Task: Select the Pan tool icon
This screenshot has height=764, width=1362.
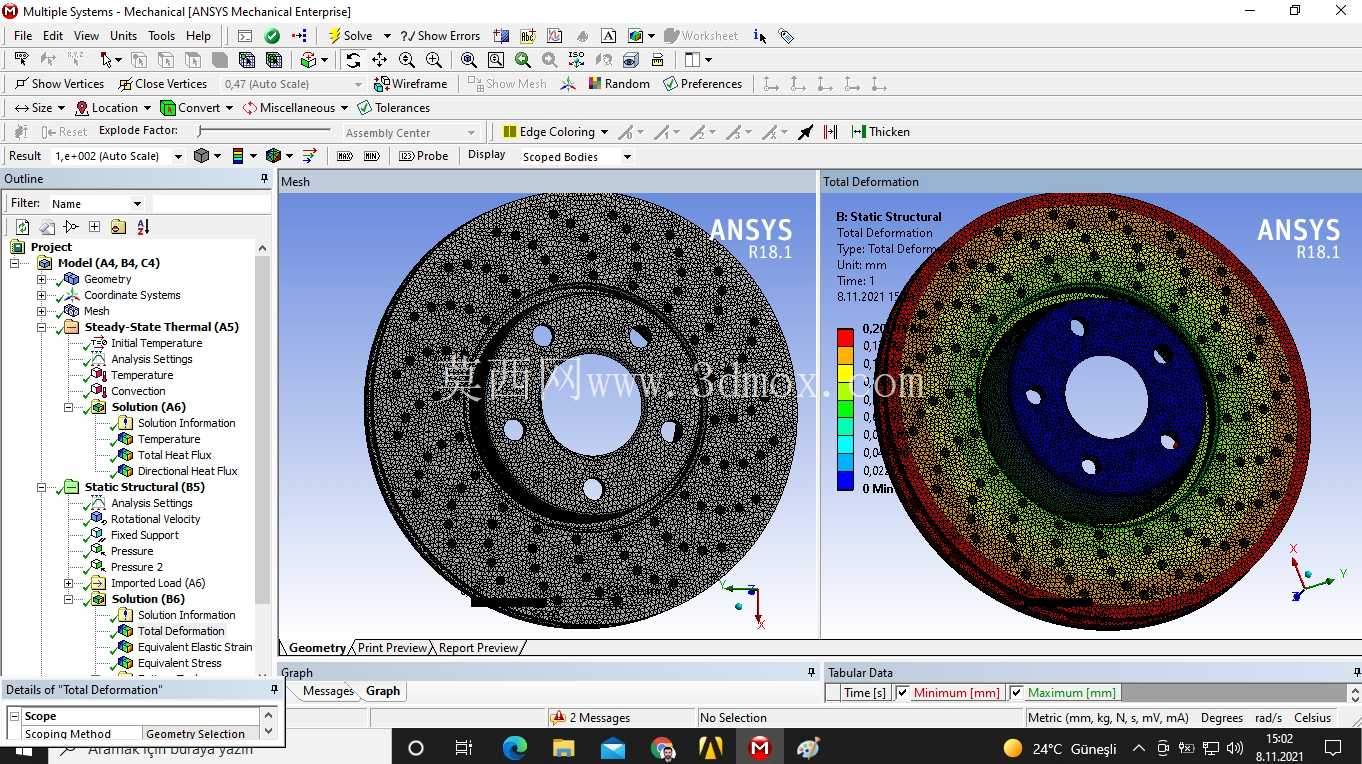Action: tap(380, 60)
